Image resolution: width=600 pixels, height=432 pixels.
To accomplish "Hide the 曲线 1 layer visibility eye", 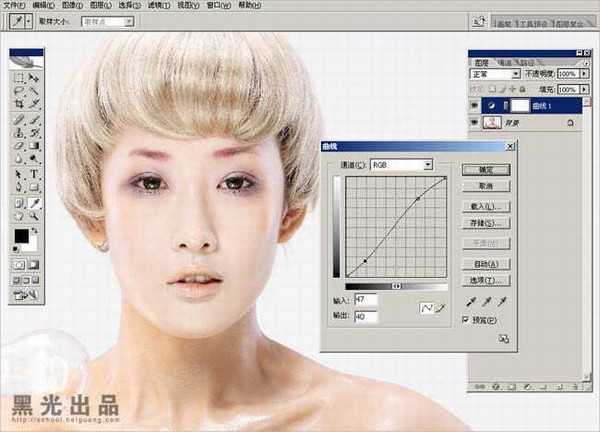I will tap(474, 104).
